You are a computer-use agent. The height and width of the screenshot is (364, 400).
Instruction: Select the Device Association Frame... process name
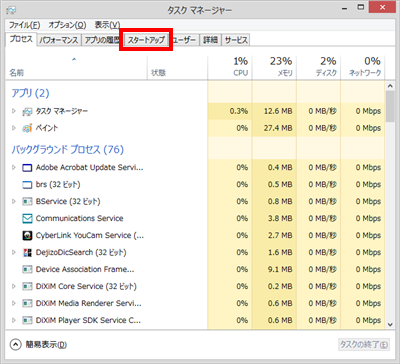point(85,269)
